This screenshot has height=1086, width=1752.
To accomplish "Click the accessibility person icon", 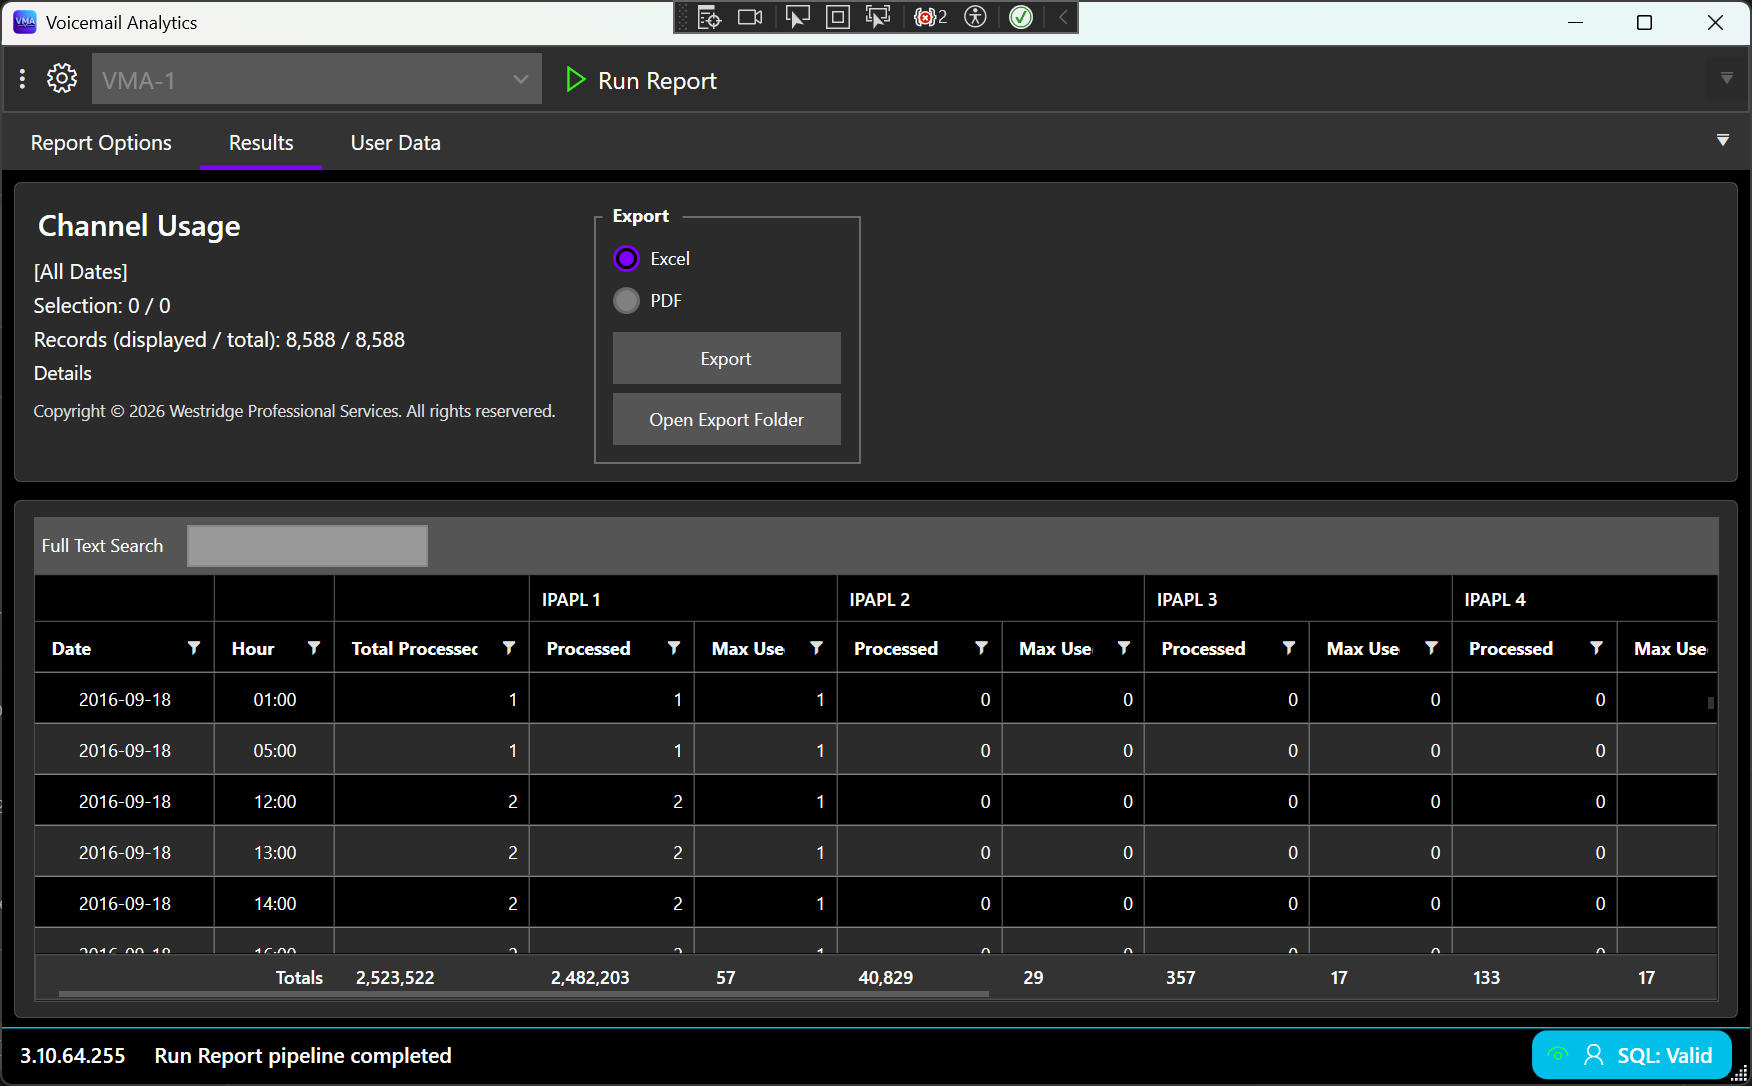I will coord(975,17).
